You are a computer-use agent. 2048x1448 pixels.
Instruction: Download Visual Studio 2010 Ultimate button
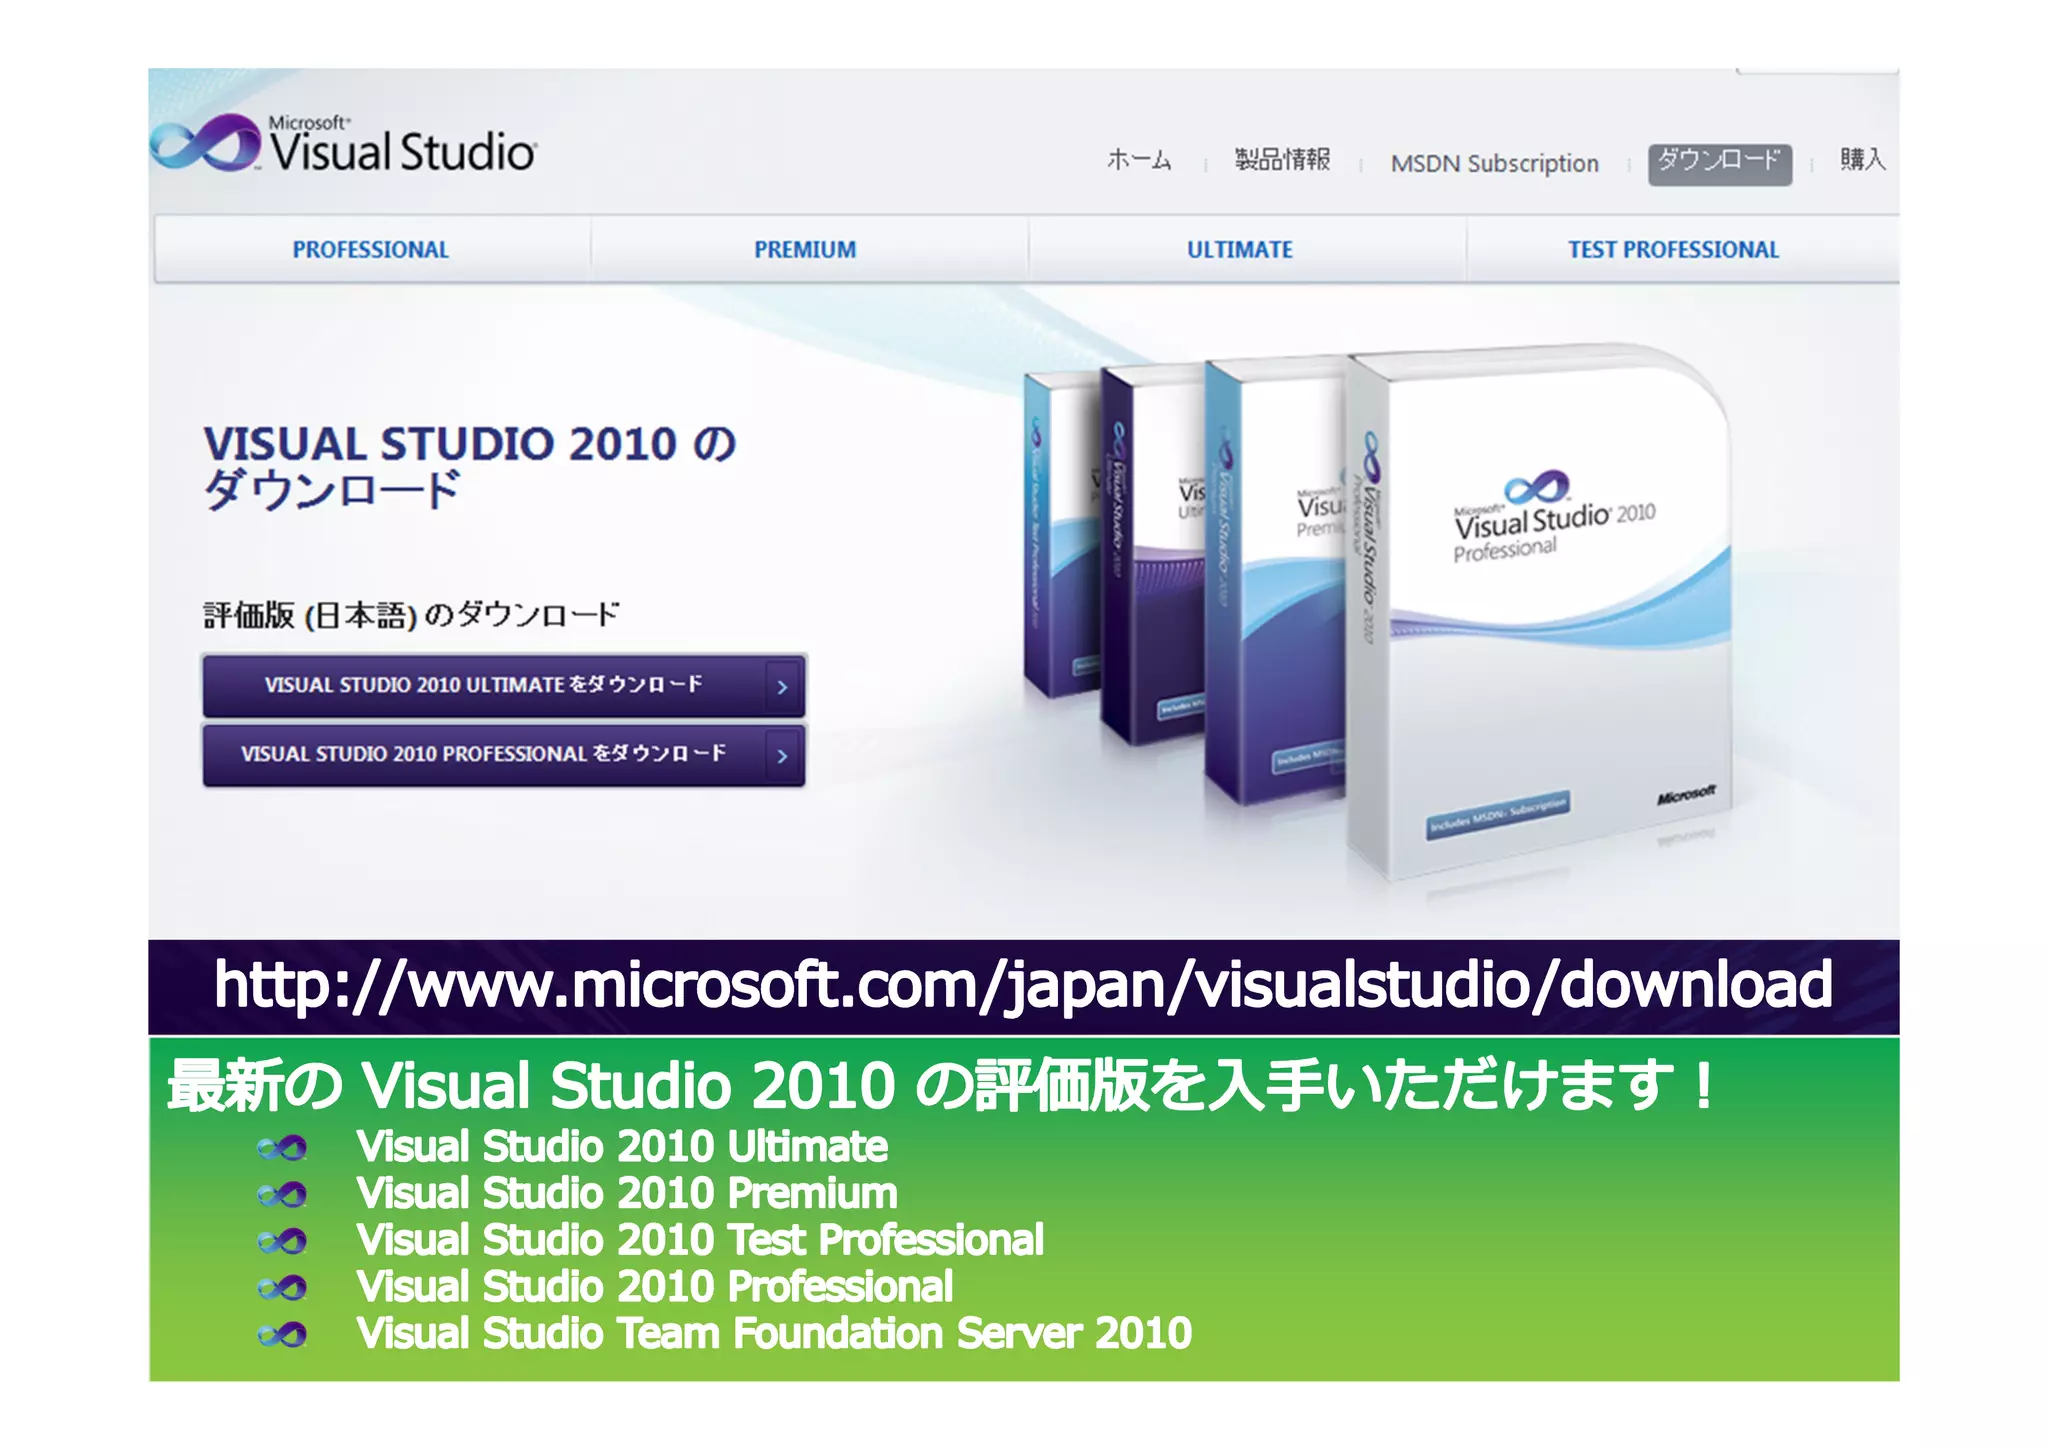[483, 686]
